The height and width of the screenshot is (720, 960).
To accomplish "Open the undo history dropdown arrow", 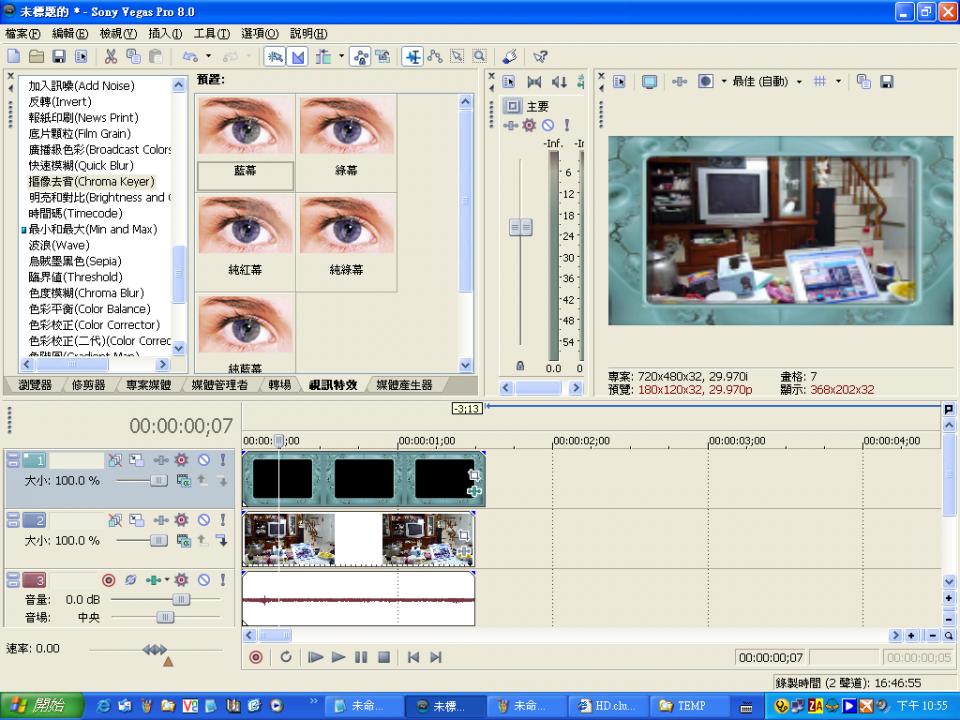I will click(206, 57).
